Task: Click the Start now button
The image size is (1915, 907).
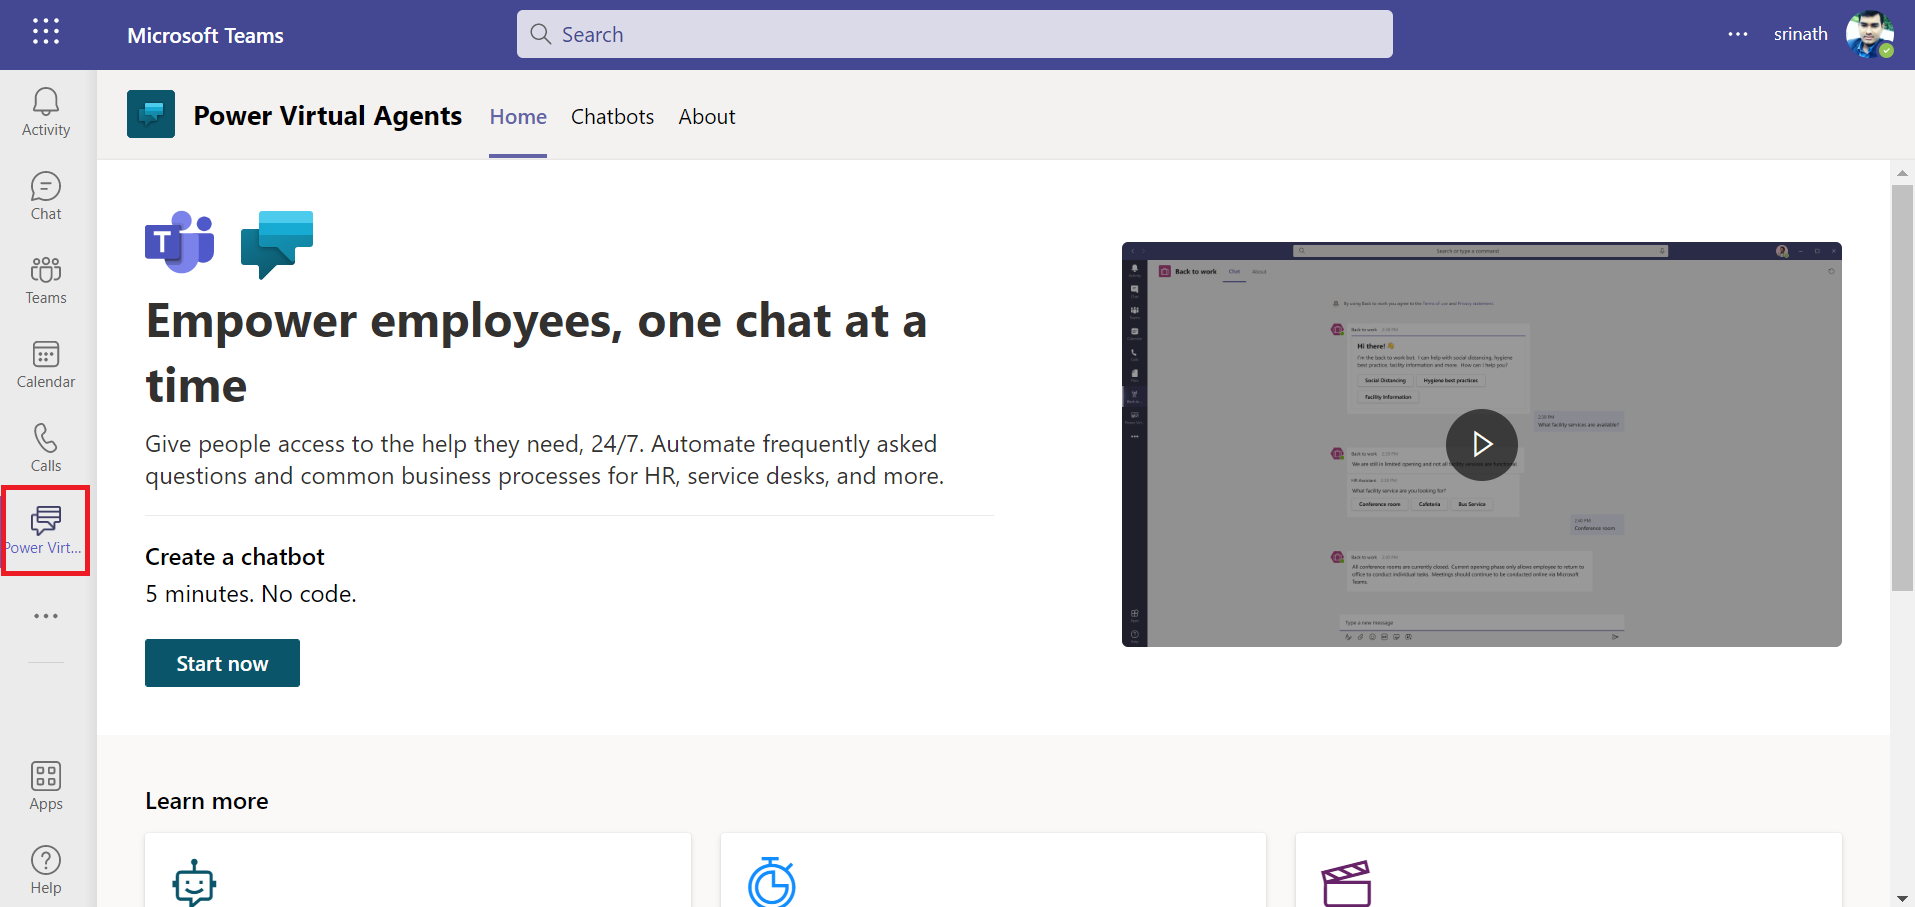Action: click(x=222, y=663)
